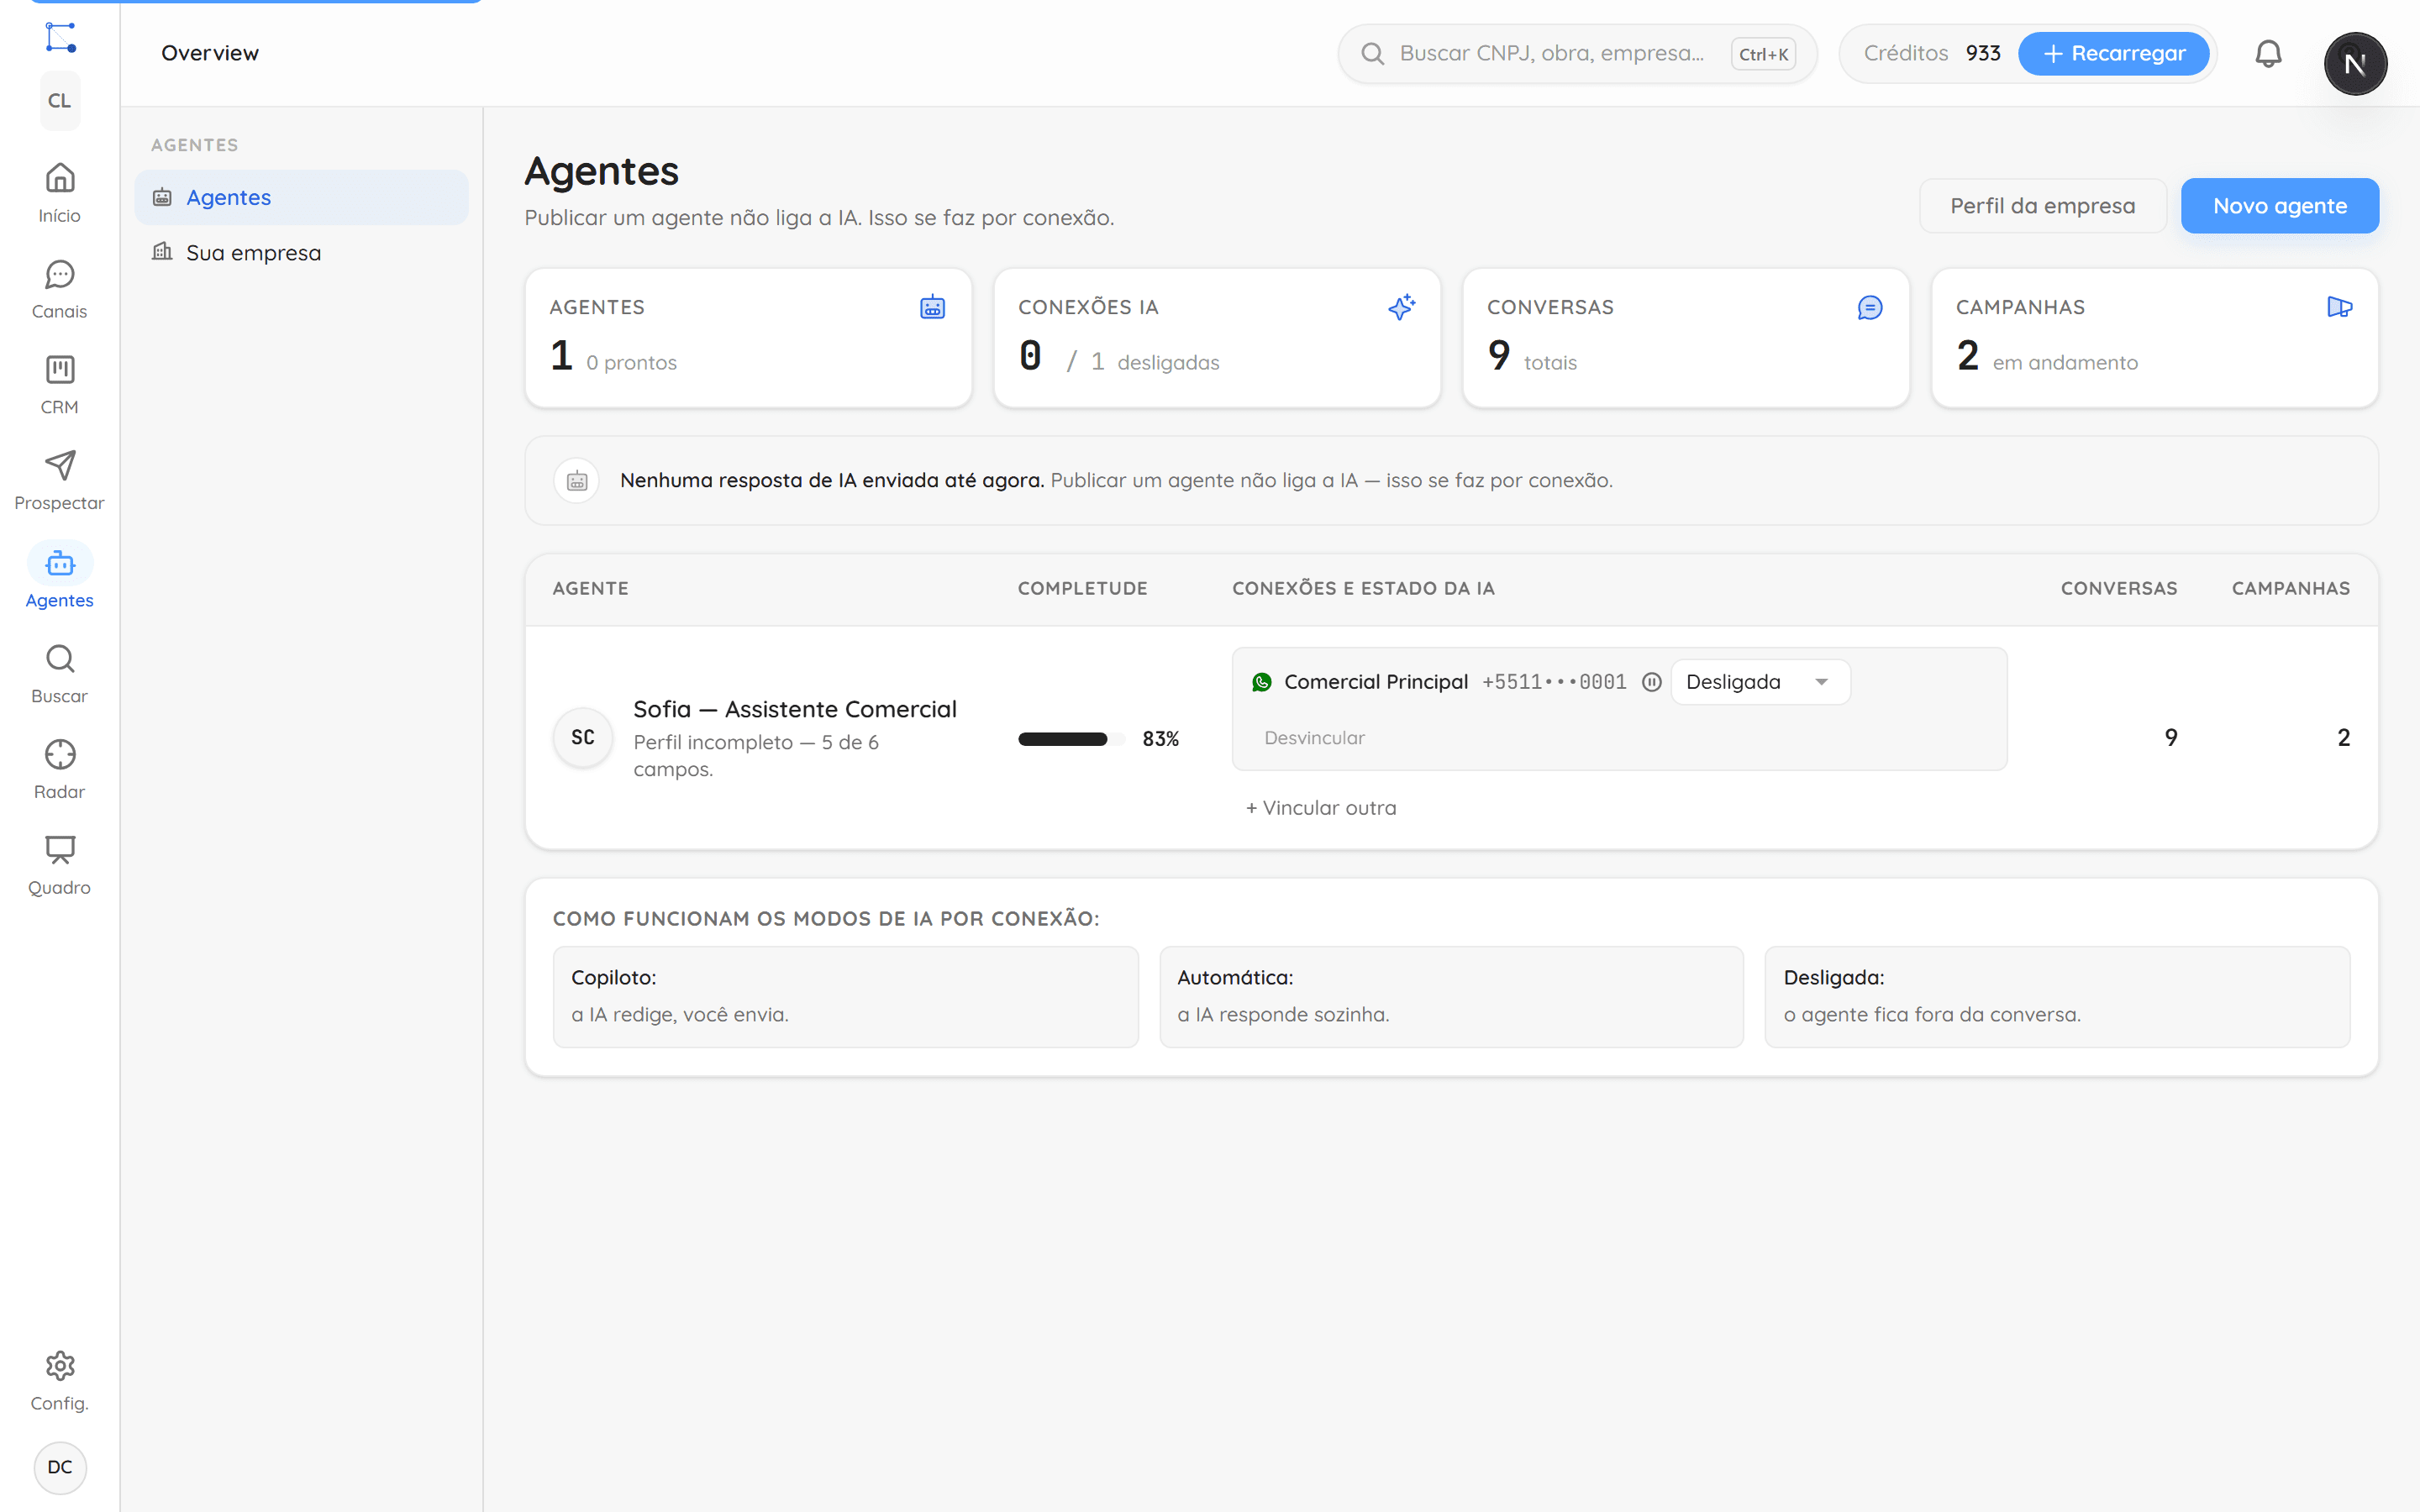Click the pause icon beside the phone number

(1651, 682)
